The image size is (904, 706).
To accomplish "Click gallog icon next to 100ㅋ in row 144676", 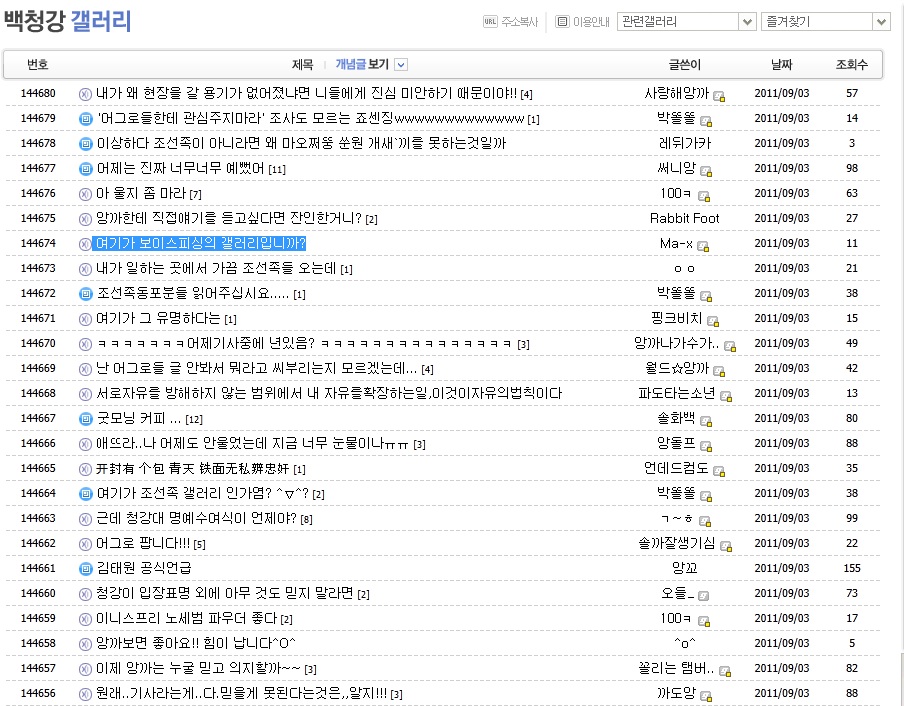I will click(x=703, y=196).
